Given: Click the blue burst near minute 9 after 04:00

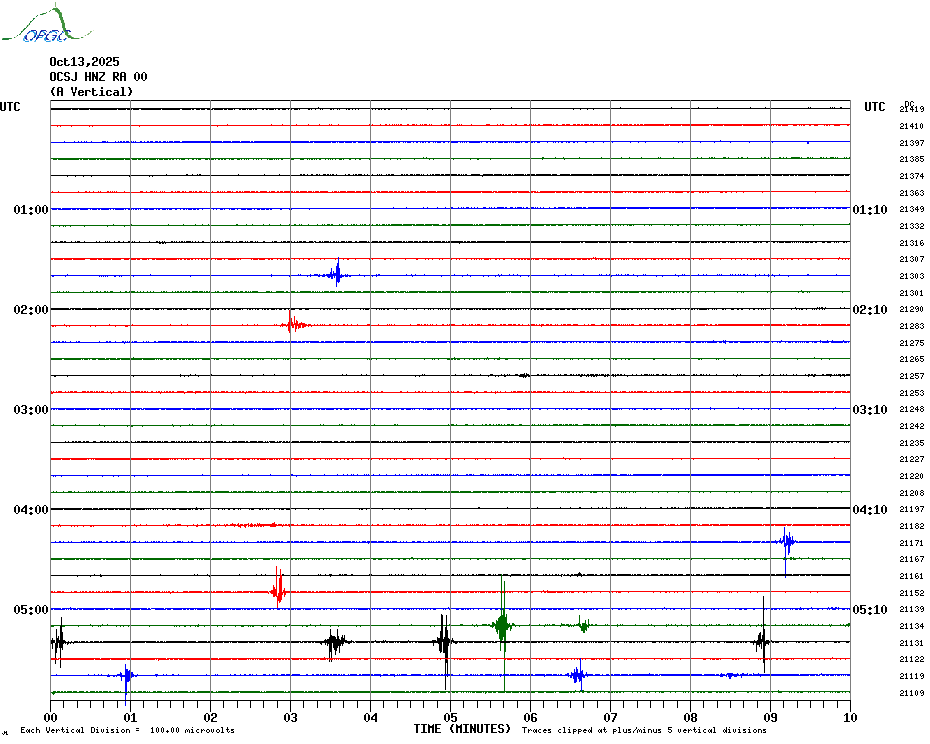Looking at the screenshot, I should click(x=787, y=542).
